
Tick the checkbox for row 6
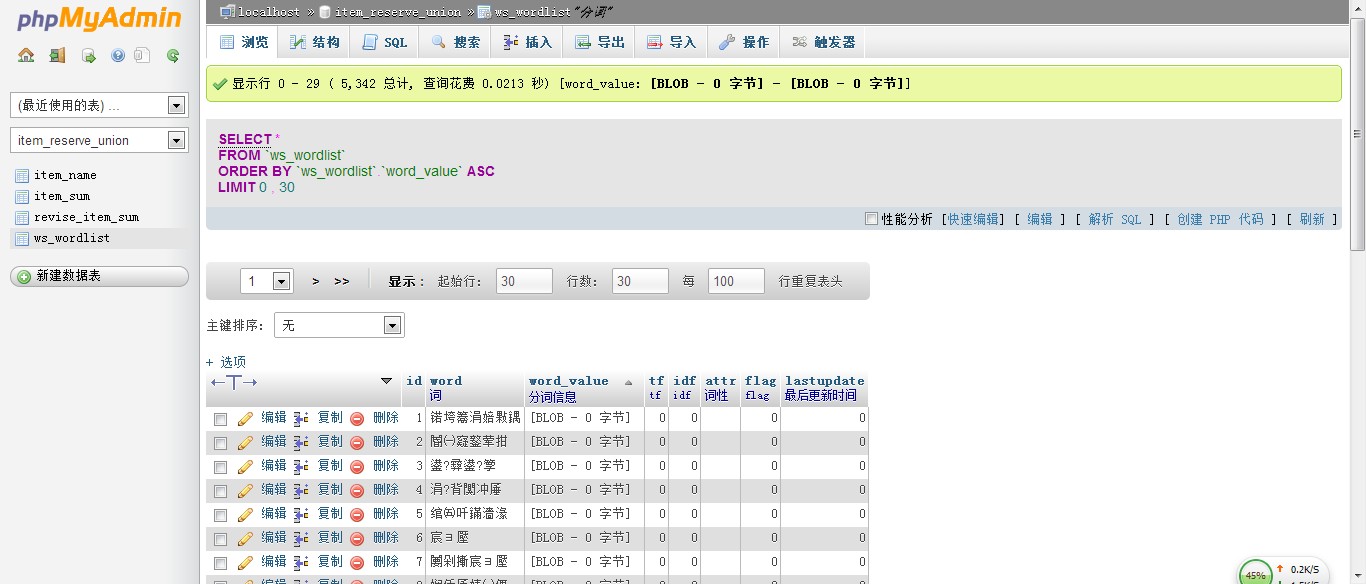220,538
